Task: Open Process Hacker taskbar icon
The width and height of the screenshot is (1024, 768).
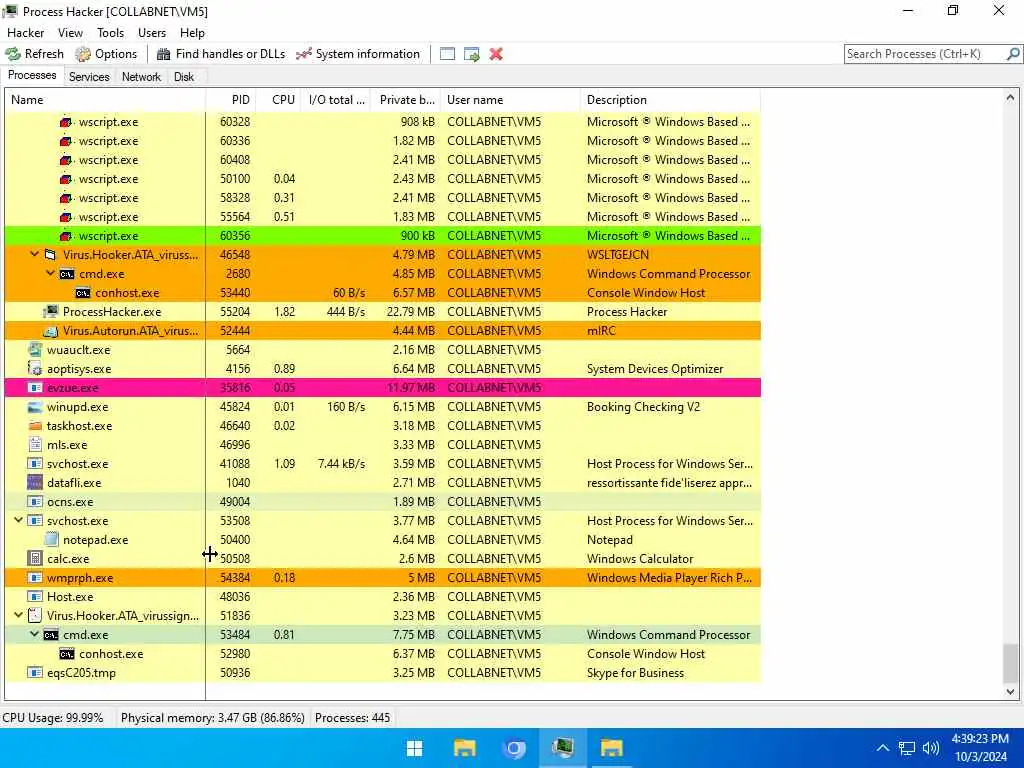Action: click(562, 748)
